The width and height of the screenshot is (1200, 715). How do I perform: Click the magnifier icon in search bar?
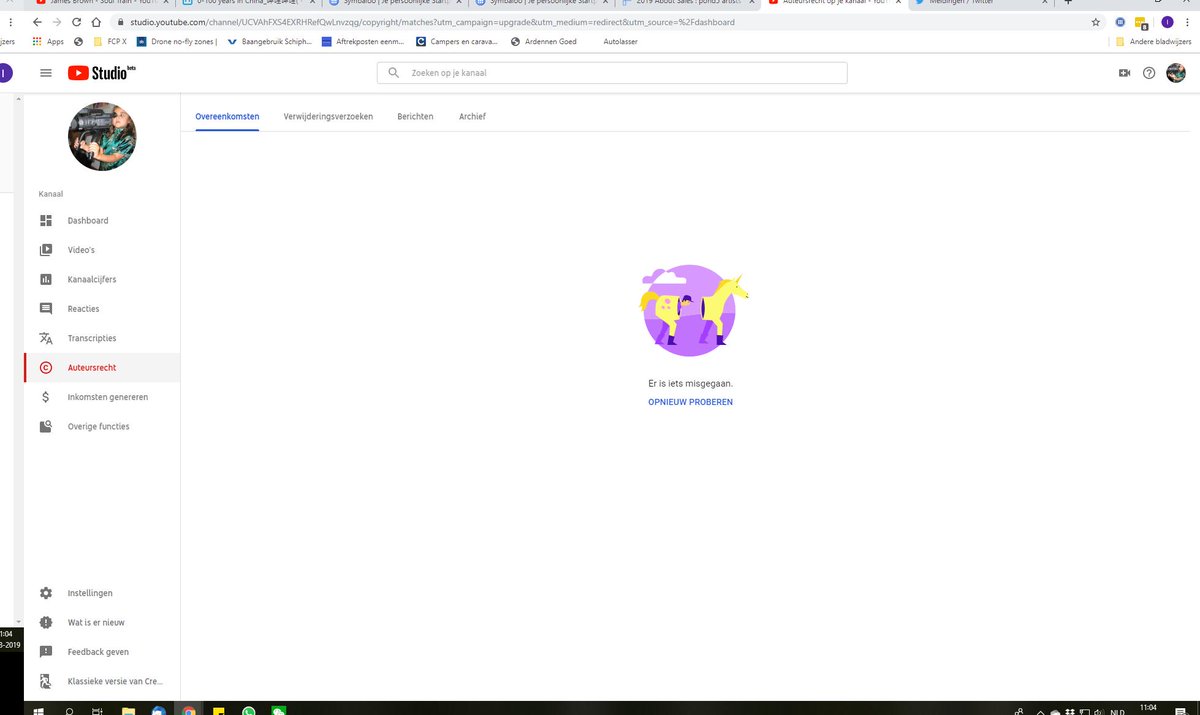pyautogui.click(x=393, y=73)
